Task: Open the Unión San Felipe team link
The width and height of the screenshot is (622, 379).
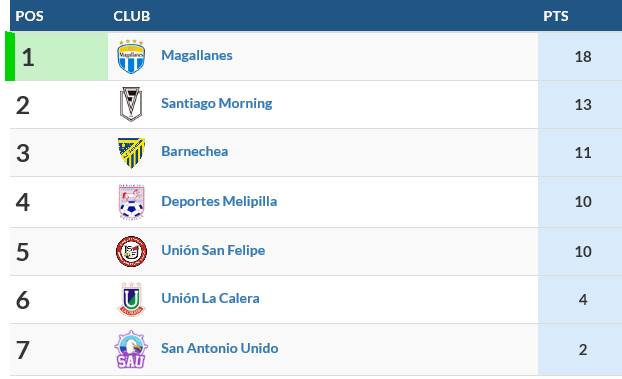Action: (213, 250)
